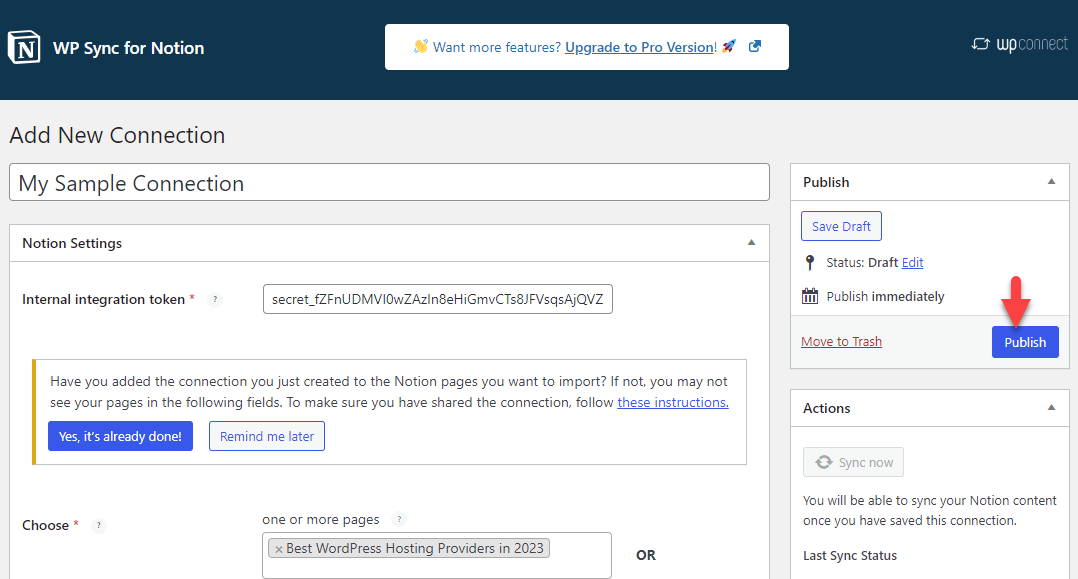1078x579 pixels.
Task: Click the Notion logo icon in header
Action: 24,47
